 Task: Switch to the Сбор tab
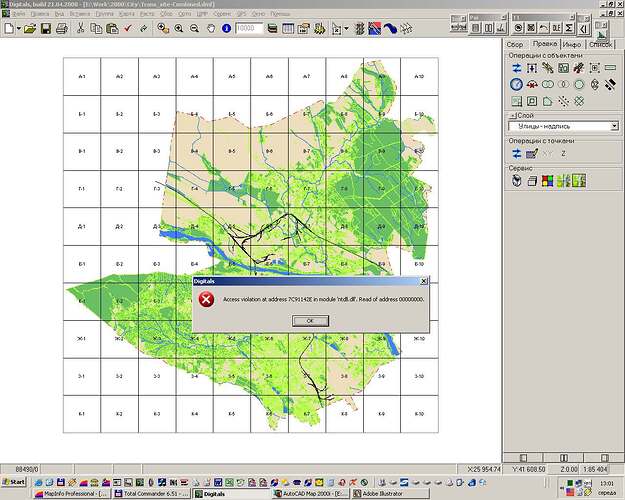point(515,45)
